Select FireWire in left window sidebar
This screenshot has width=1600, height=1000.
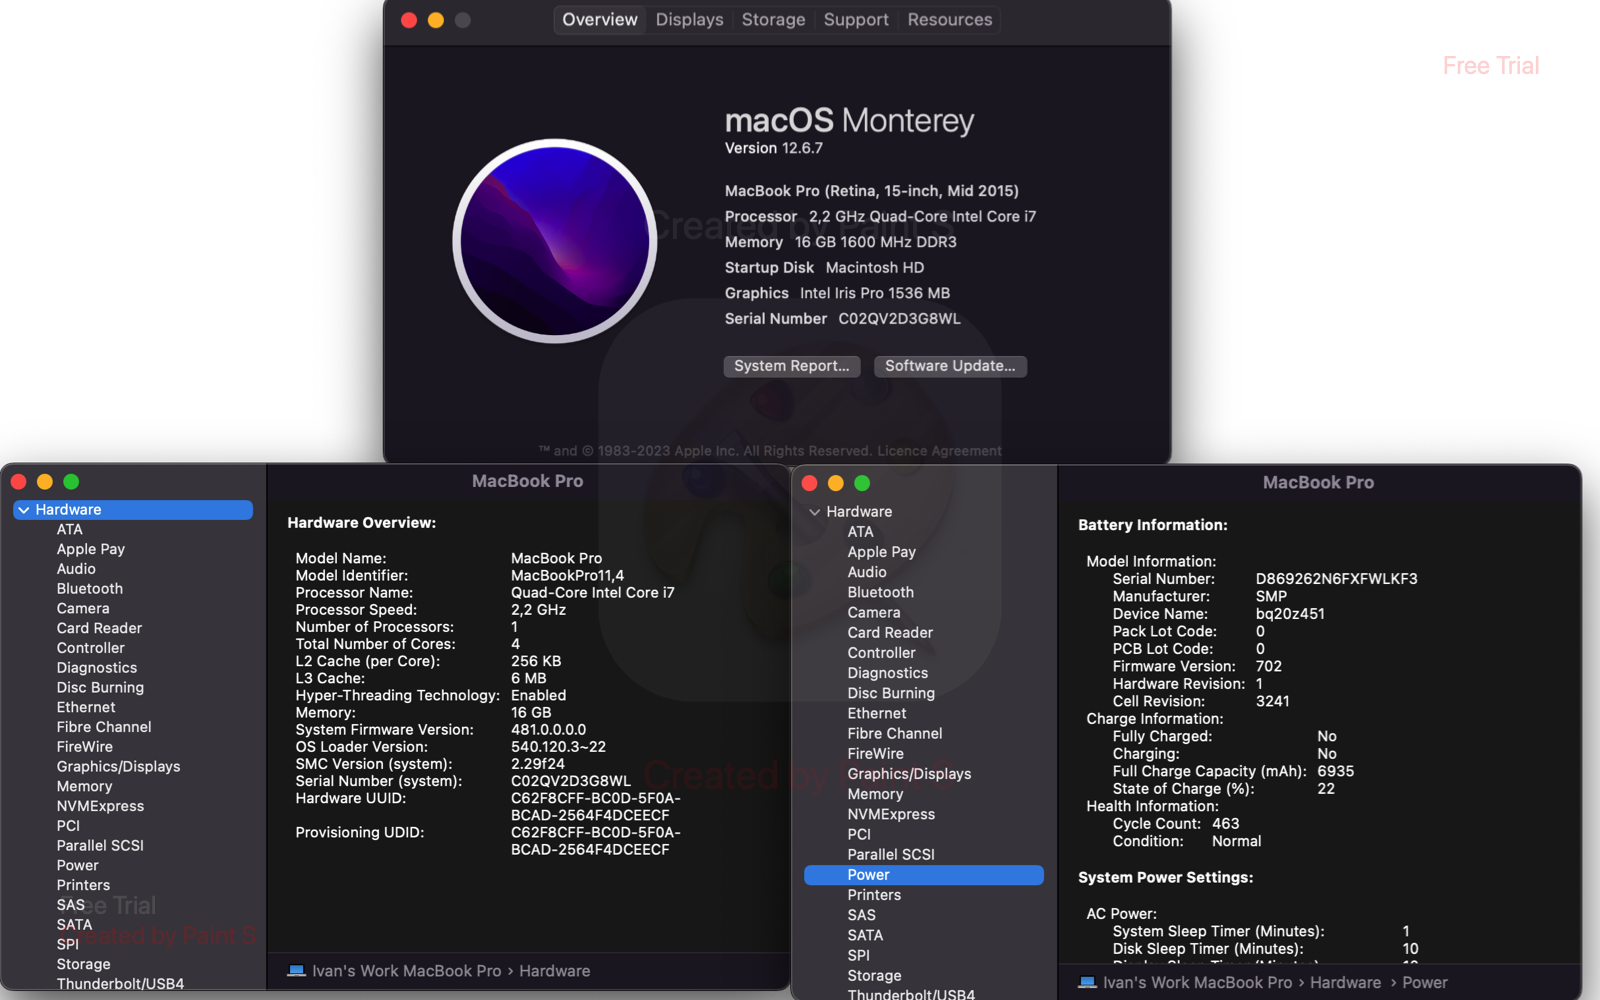85,747
